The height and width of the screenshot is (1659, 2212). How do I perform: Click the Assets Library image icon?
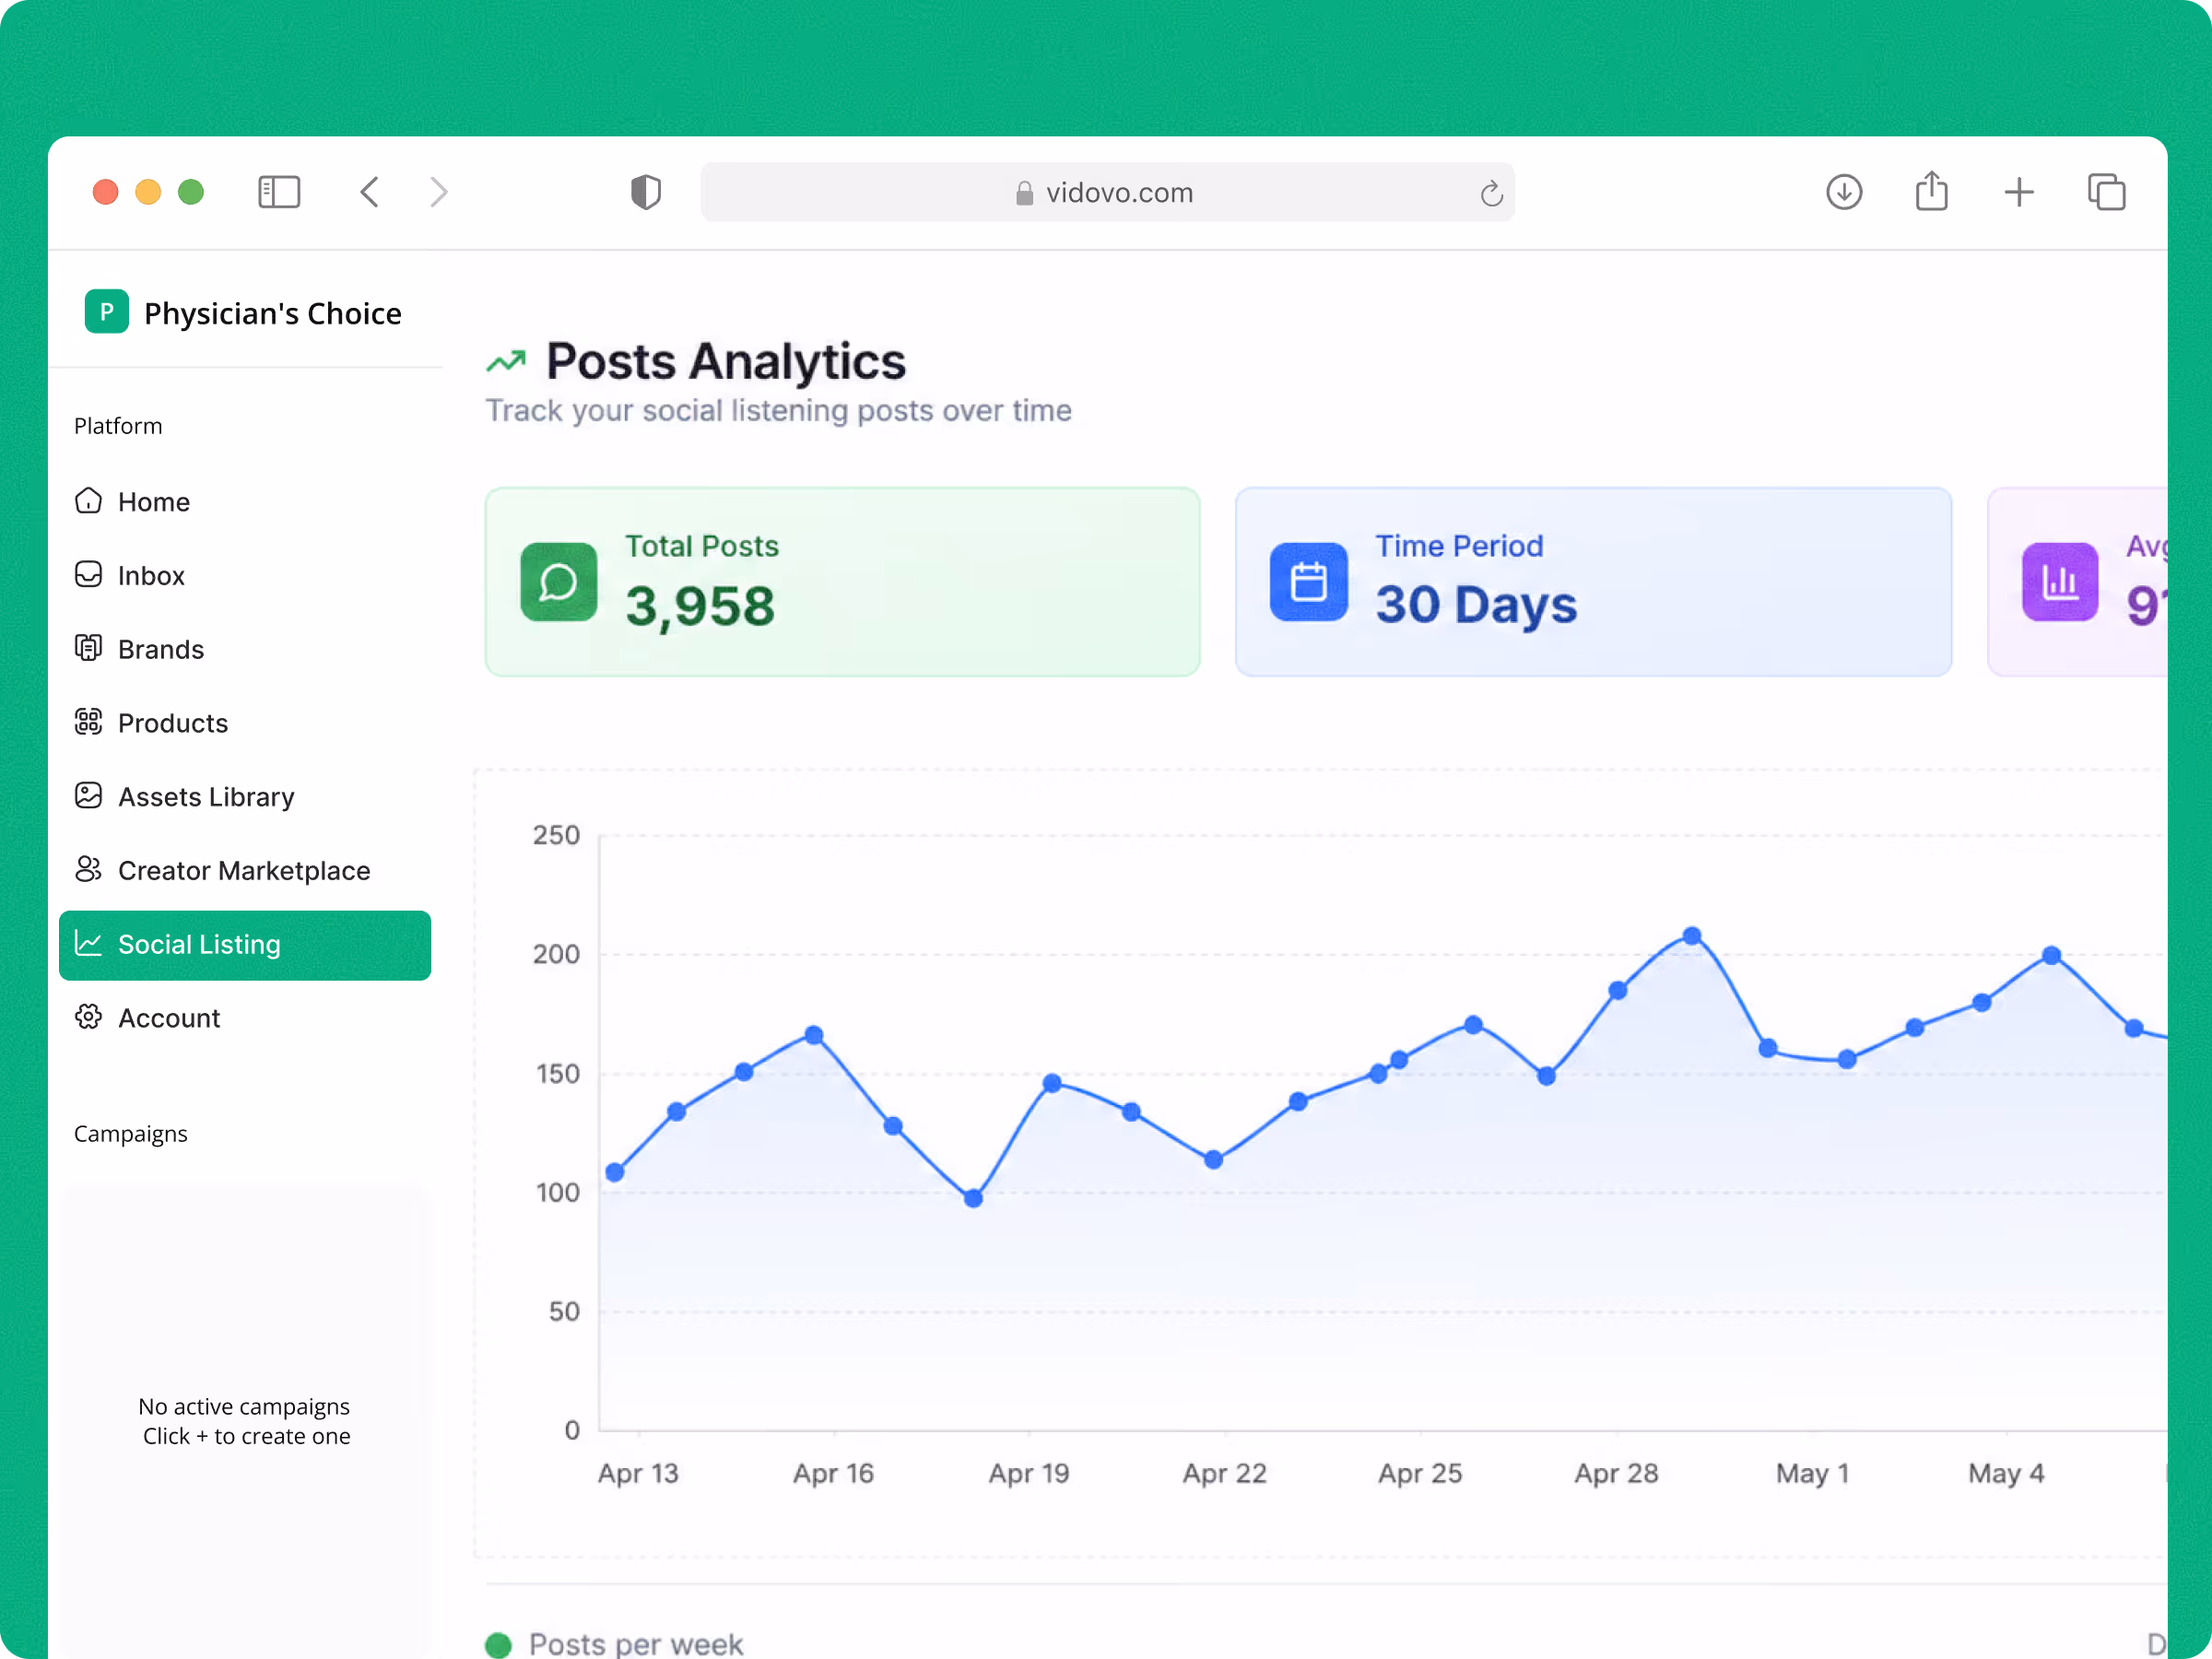pyautogui.click(x=89, y=796)
